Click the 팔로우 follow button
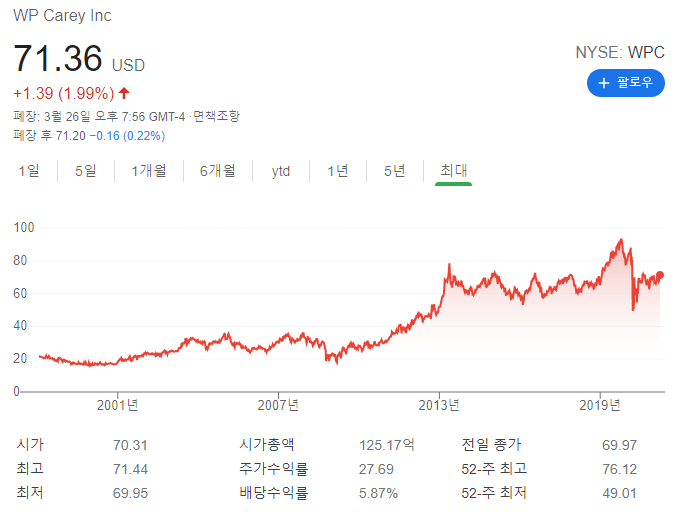The width and height of the screenshot is (681, 516). (x=625, y=83)
